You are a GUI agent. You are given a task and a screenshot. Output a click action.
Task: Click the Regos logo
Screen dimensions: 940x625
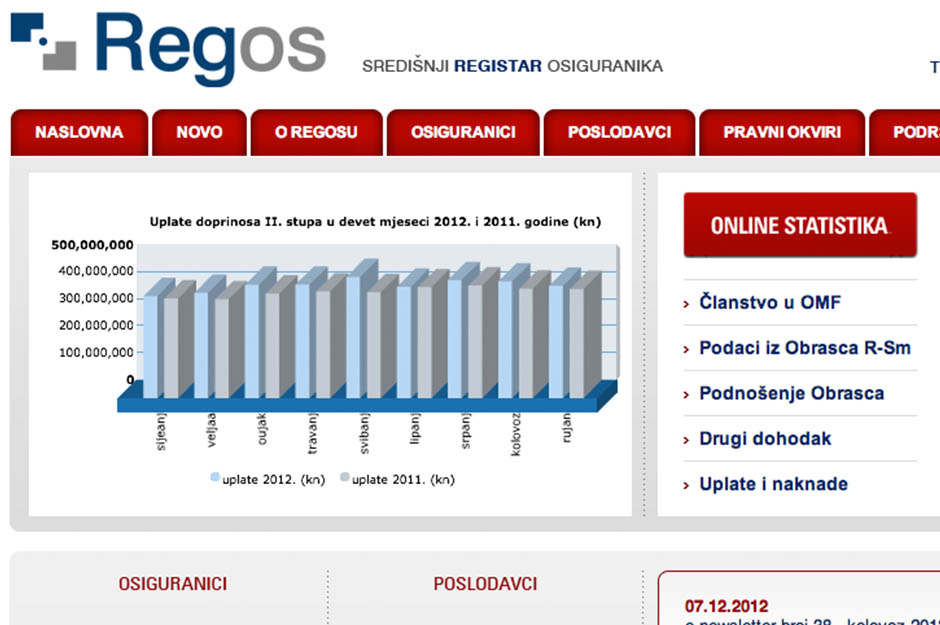point(168,49)
